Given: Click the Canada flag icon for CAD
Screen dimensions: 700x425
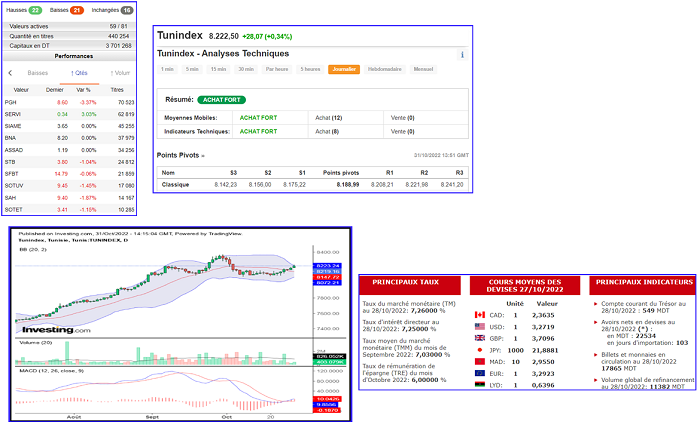Looking at the screenshot, I should pyautogui.click(x=480, y=314).
